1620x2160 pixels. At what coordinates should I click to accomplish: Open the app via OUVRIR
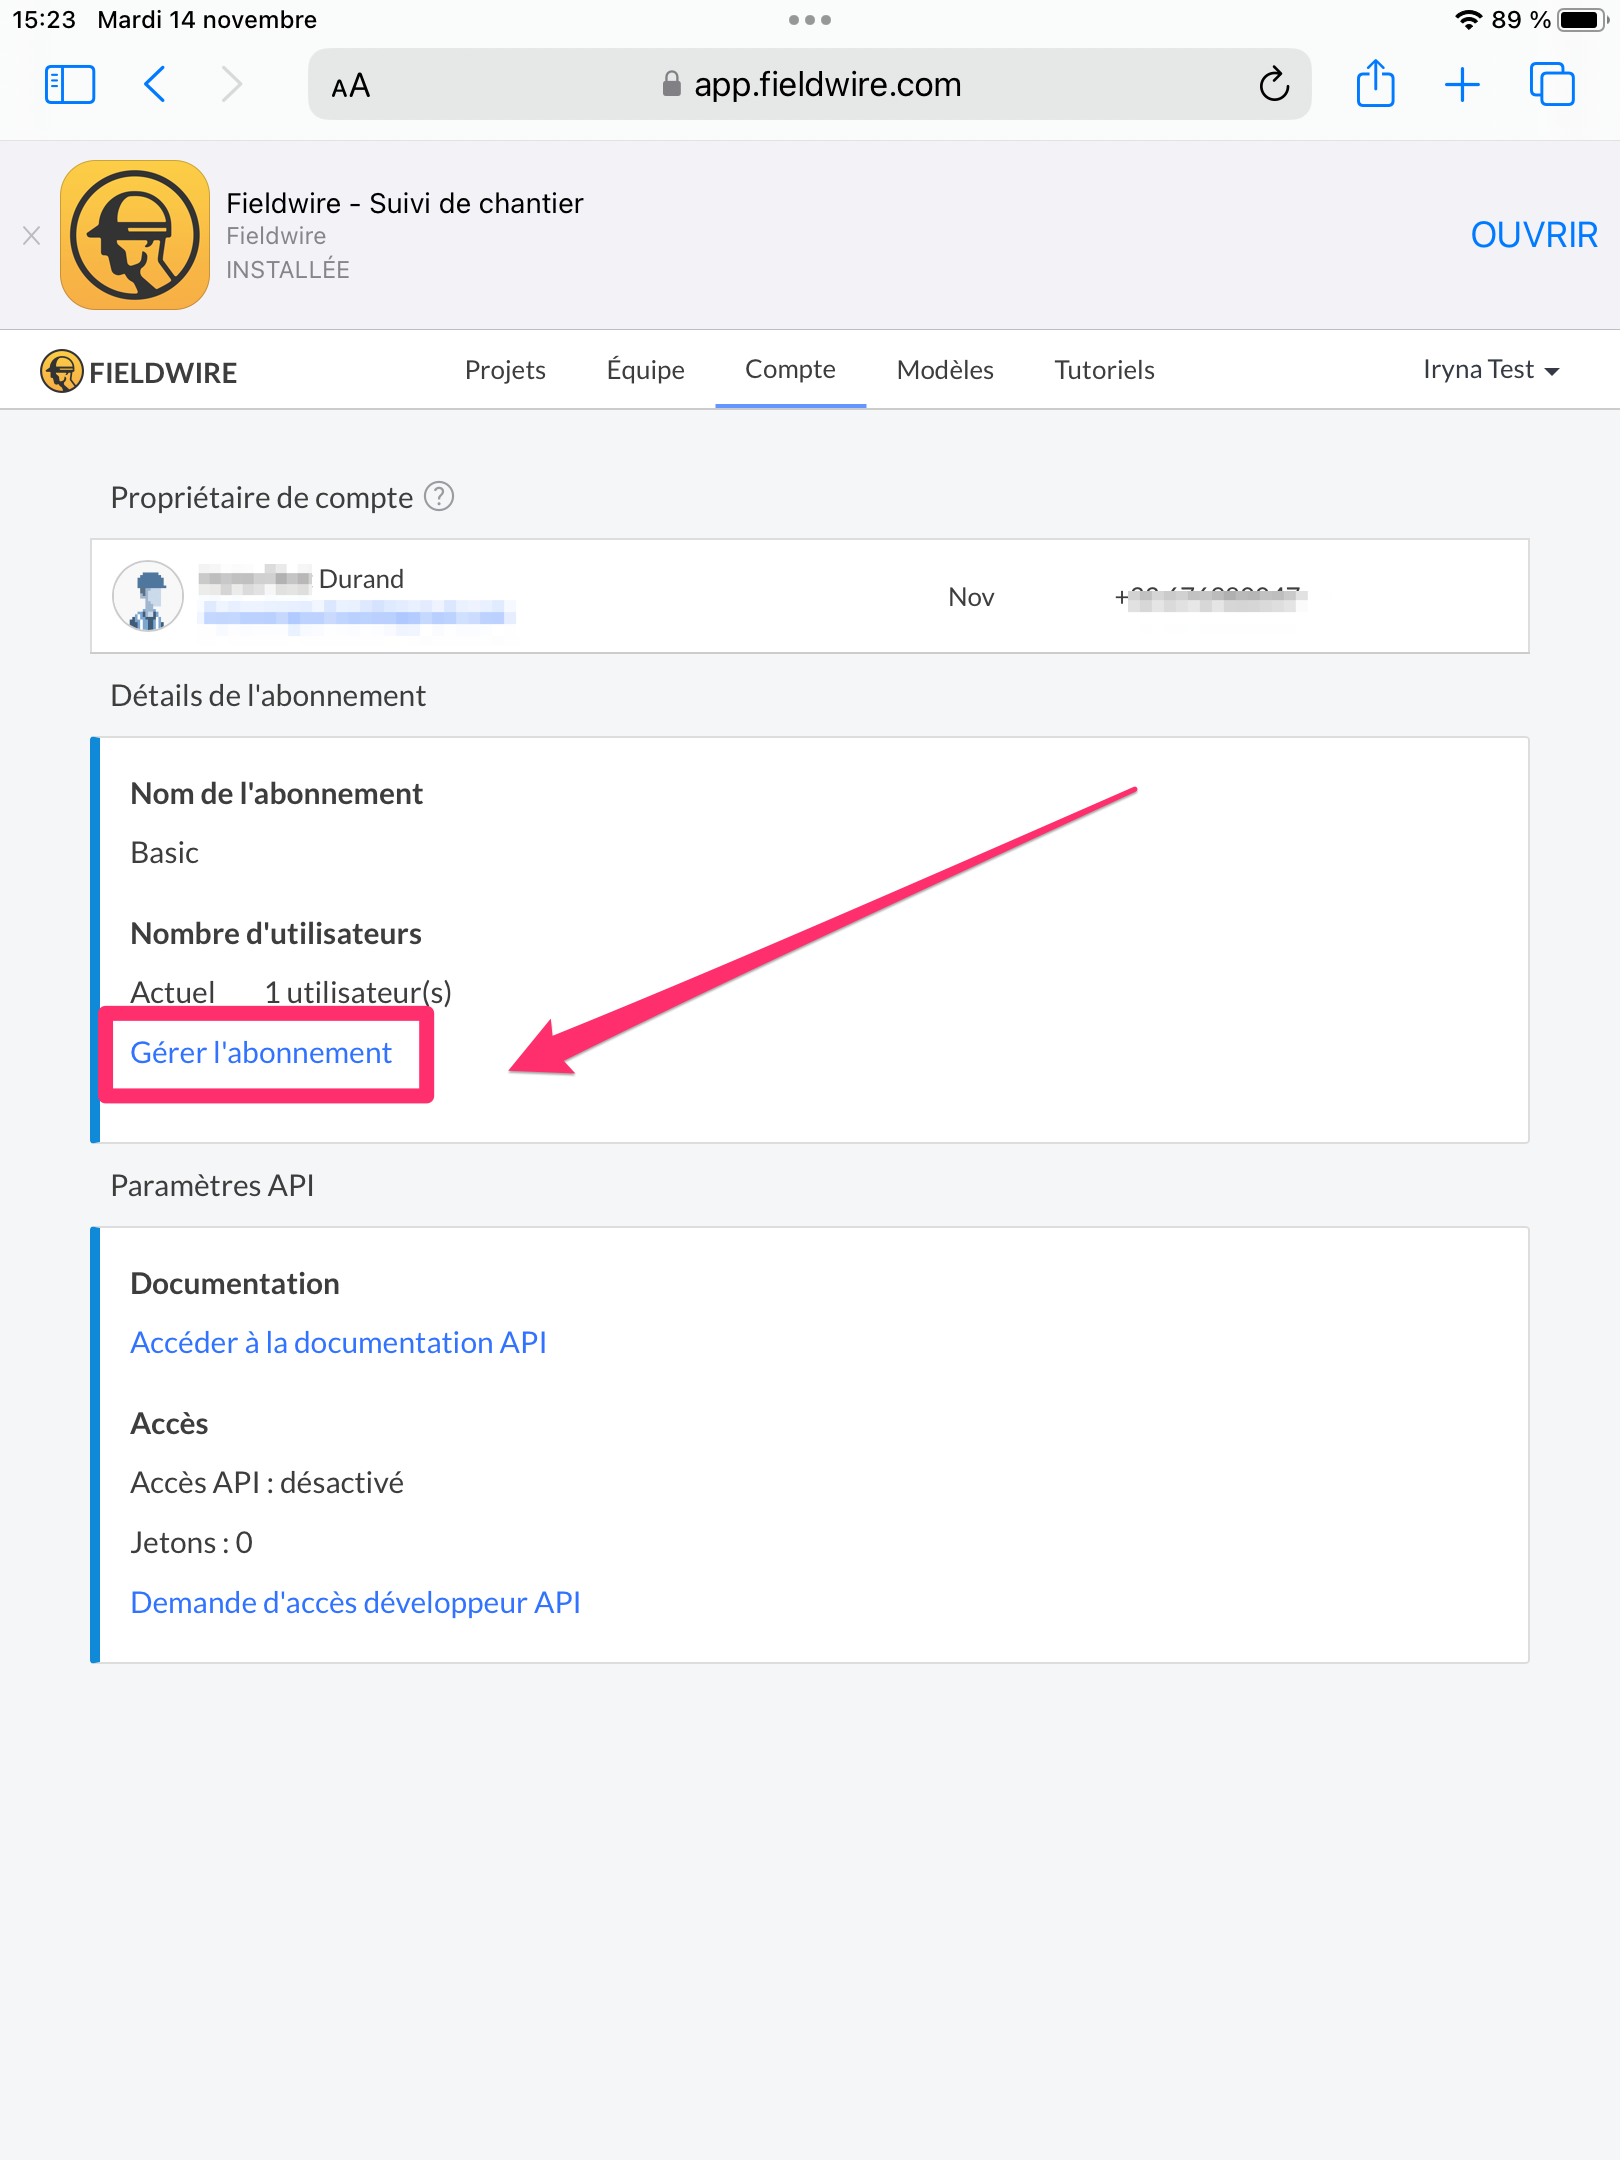[x=1534, y=235]
